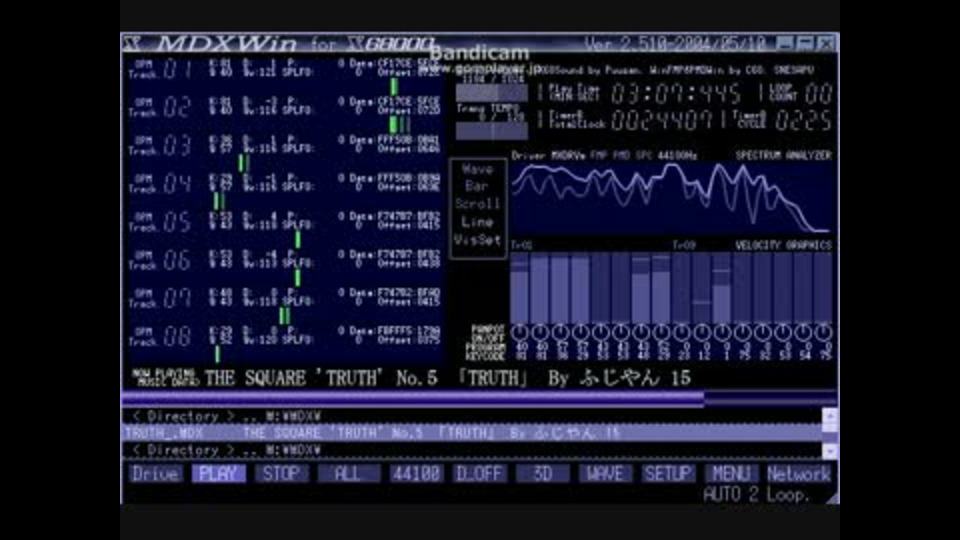Open the MENU button
This screenshot has height=540, width=960.
coord(731,473)
